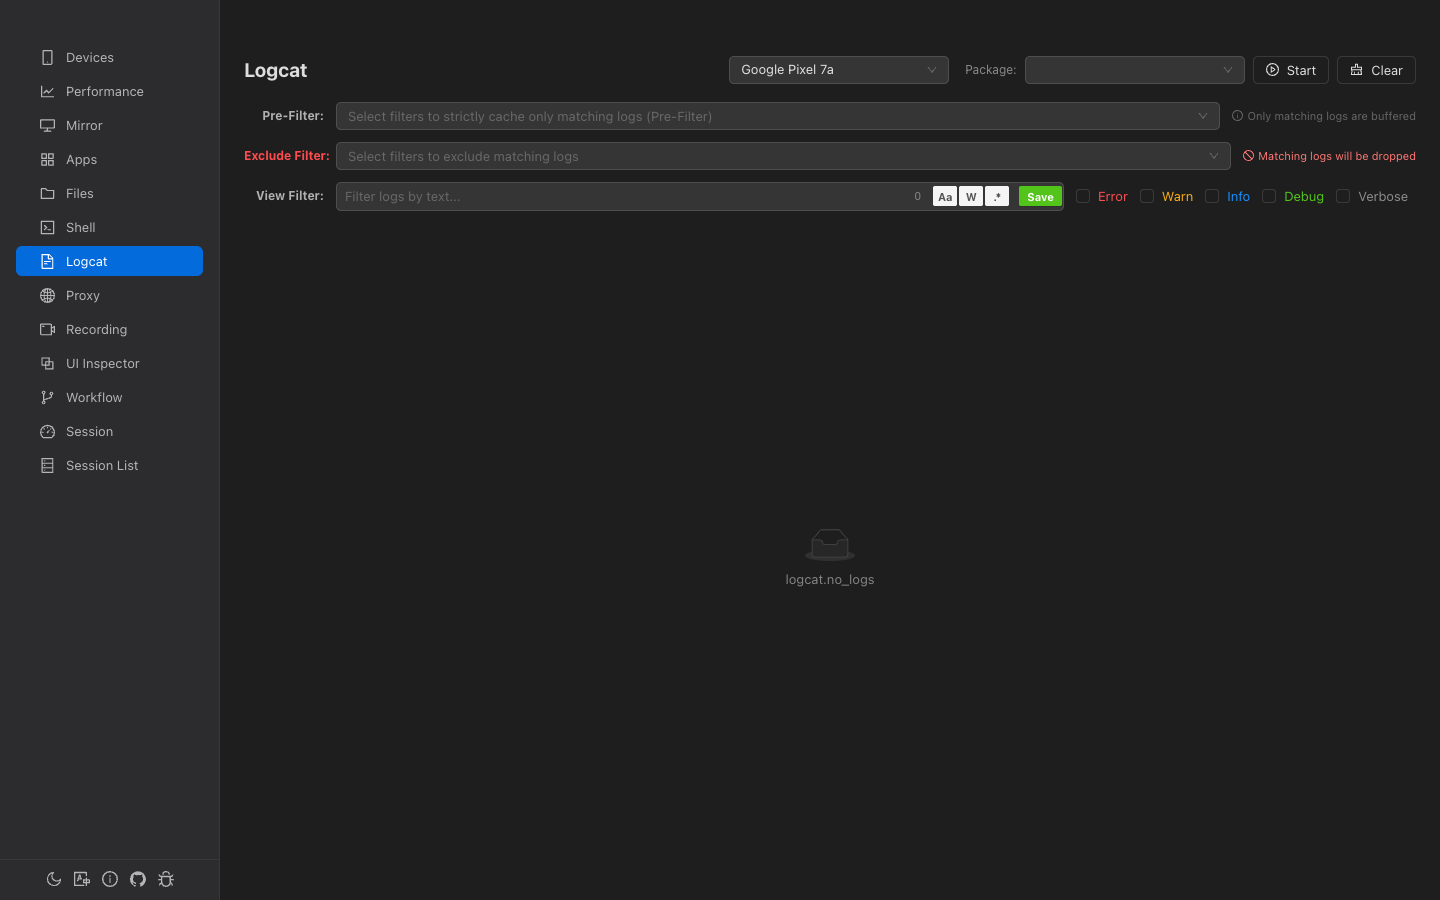Check the Warn severity checkbox

coord(1146,196)
